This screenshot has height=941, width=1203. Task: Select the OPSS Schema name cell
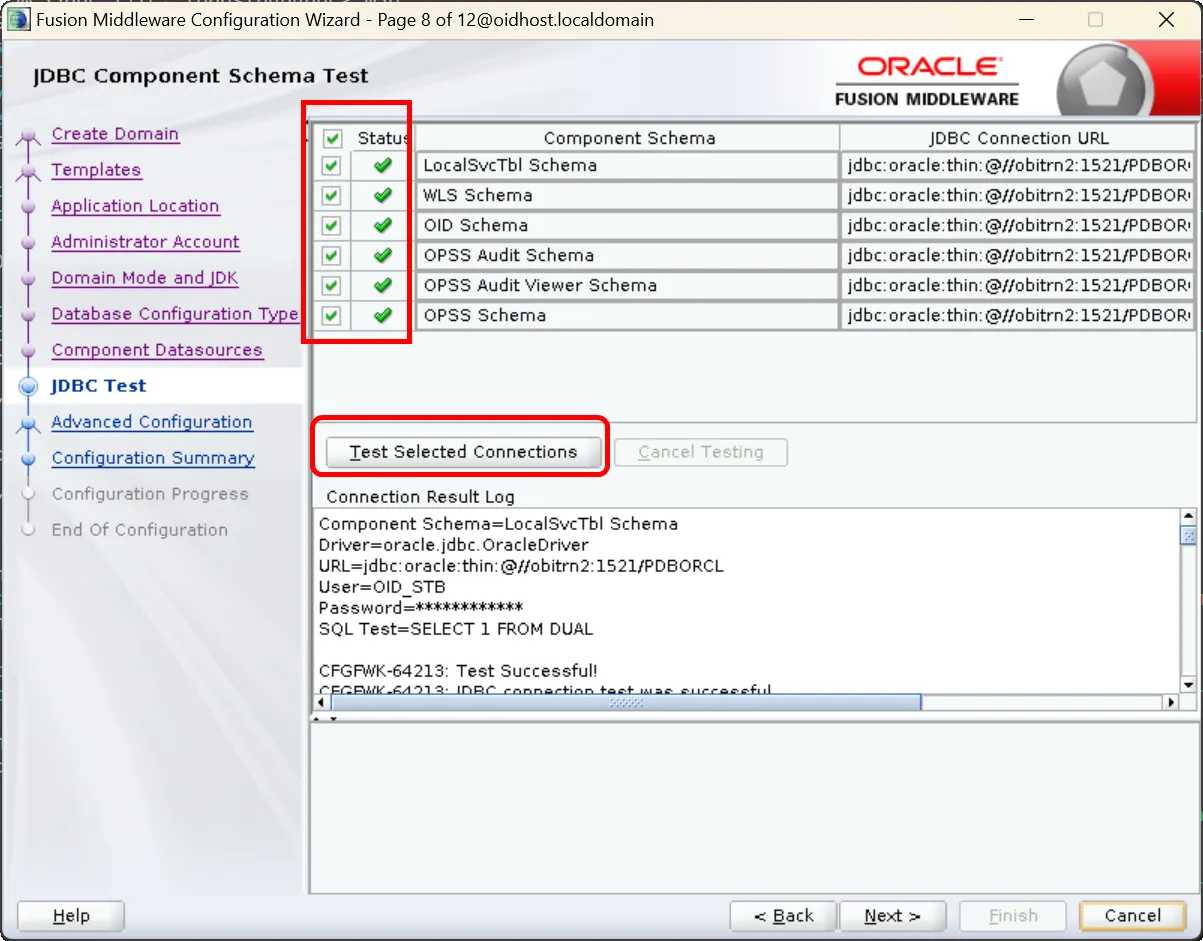627,316
